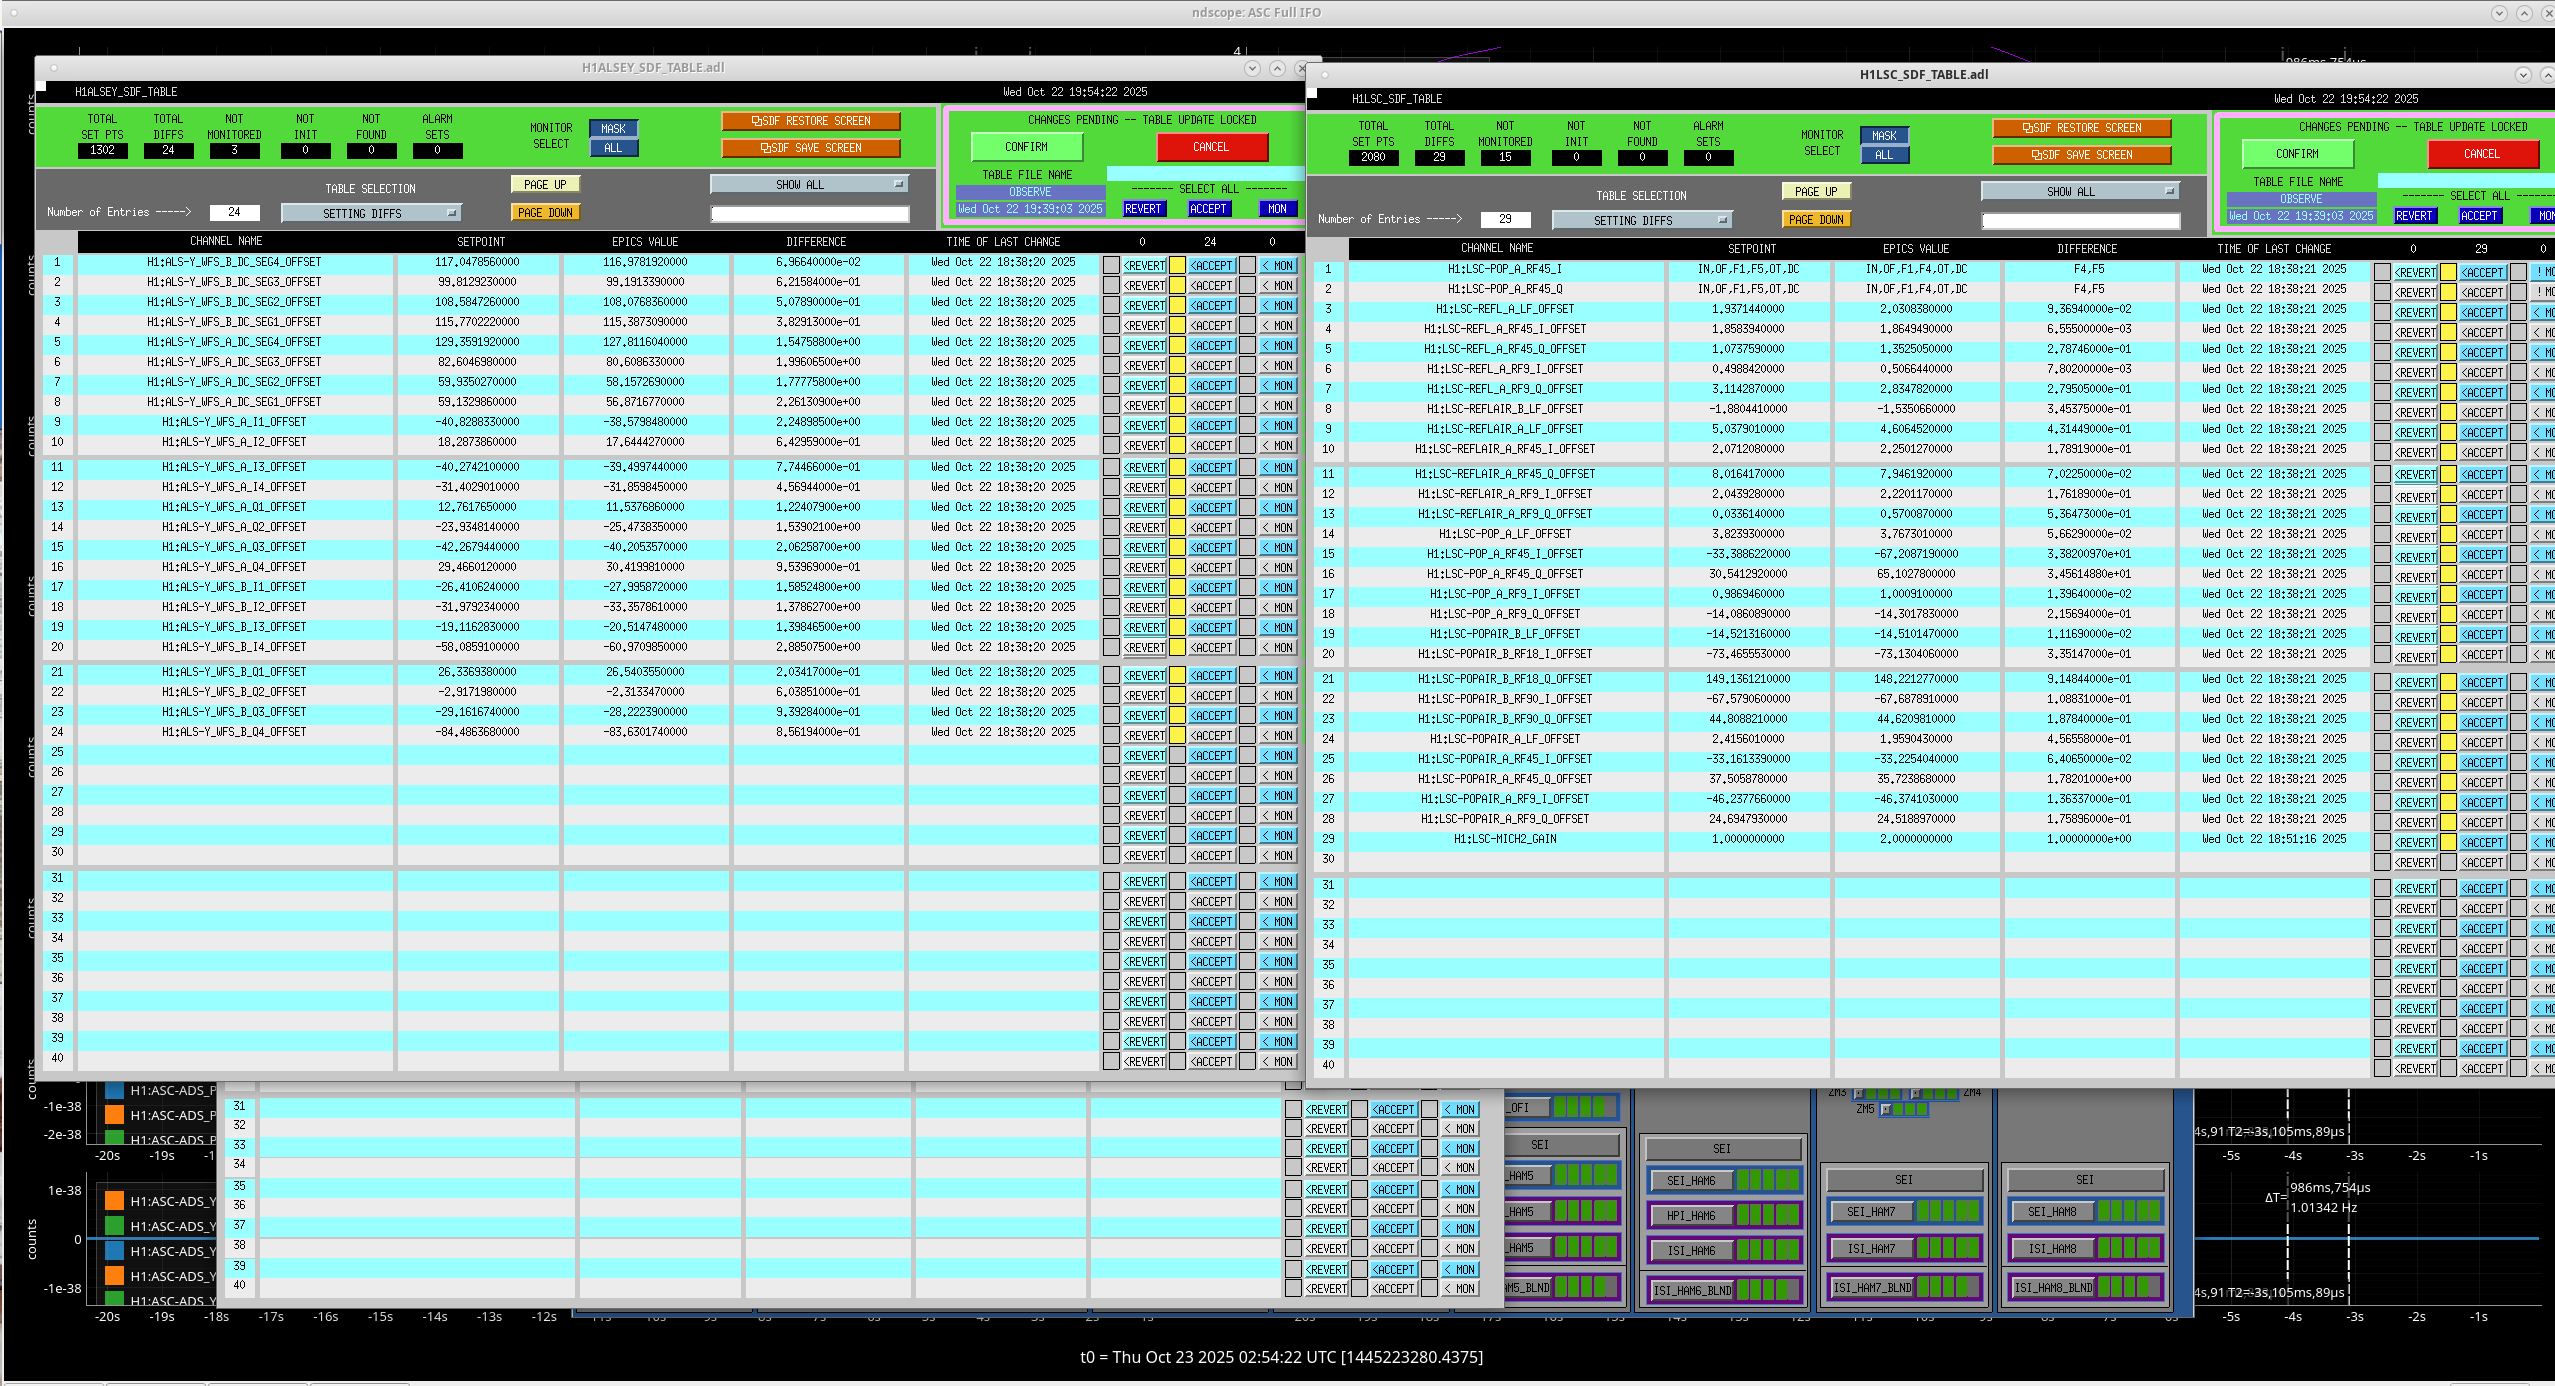Click white text field below H1ALSEY SHOW ALL
Viewport: 2555px width, 1386px height.
coord(809,213)
